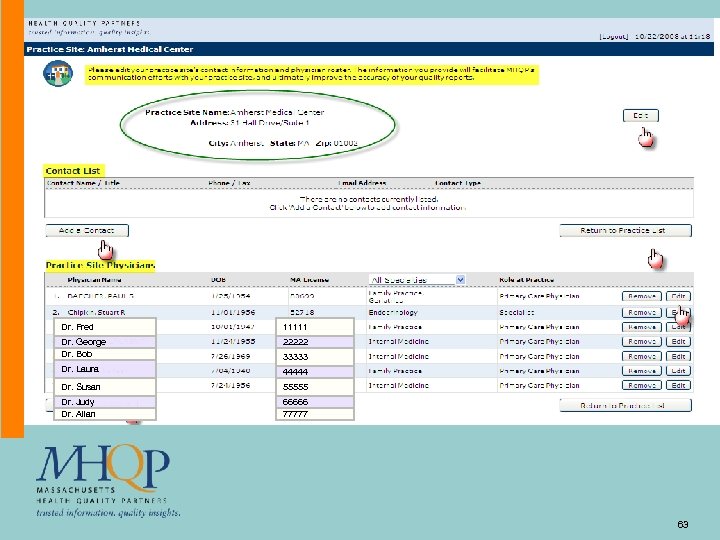Open the All Specialties dropdown
This screenshot has width=720, height=540.
click(417, 280)
